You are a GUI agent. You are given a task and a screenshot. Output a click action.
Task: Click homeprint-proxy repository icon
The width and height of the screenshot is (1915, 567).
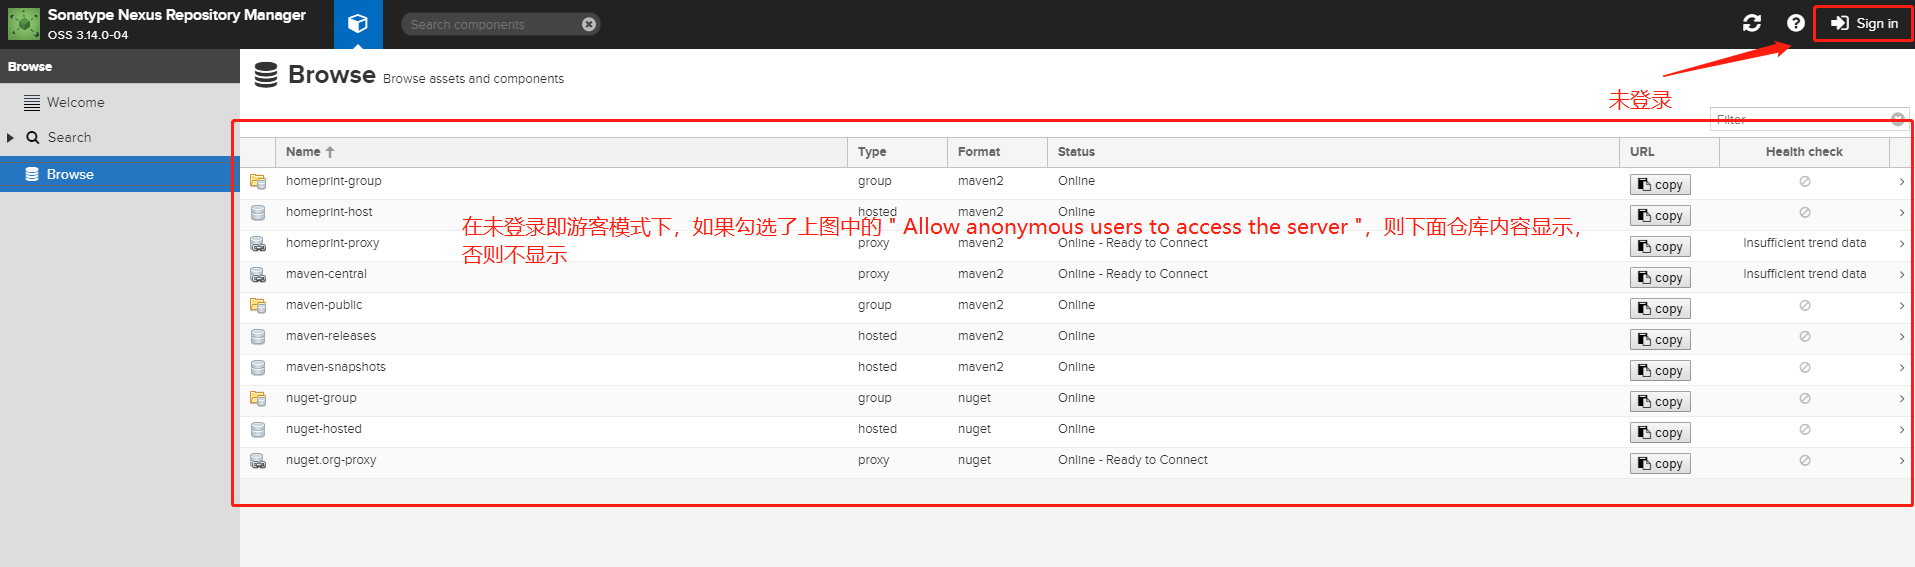(x=258, y=244)
